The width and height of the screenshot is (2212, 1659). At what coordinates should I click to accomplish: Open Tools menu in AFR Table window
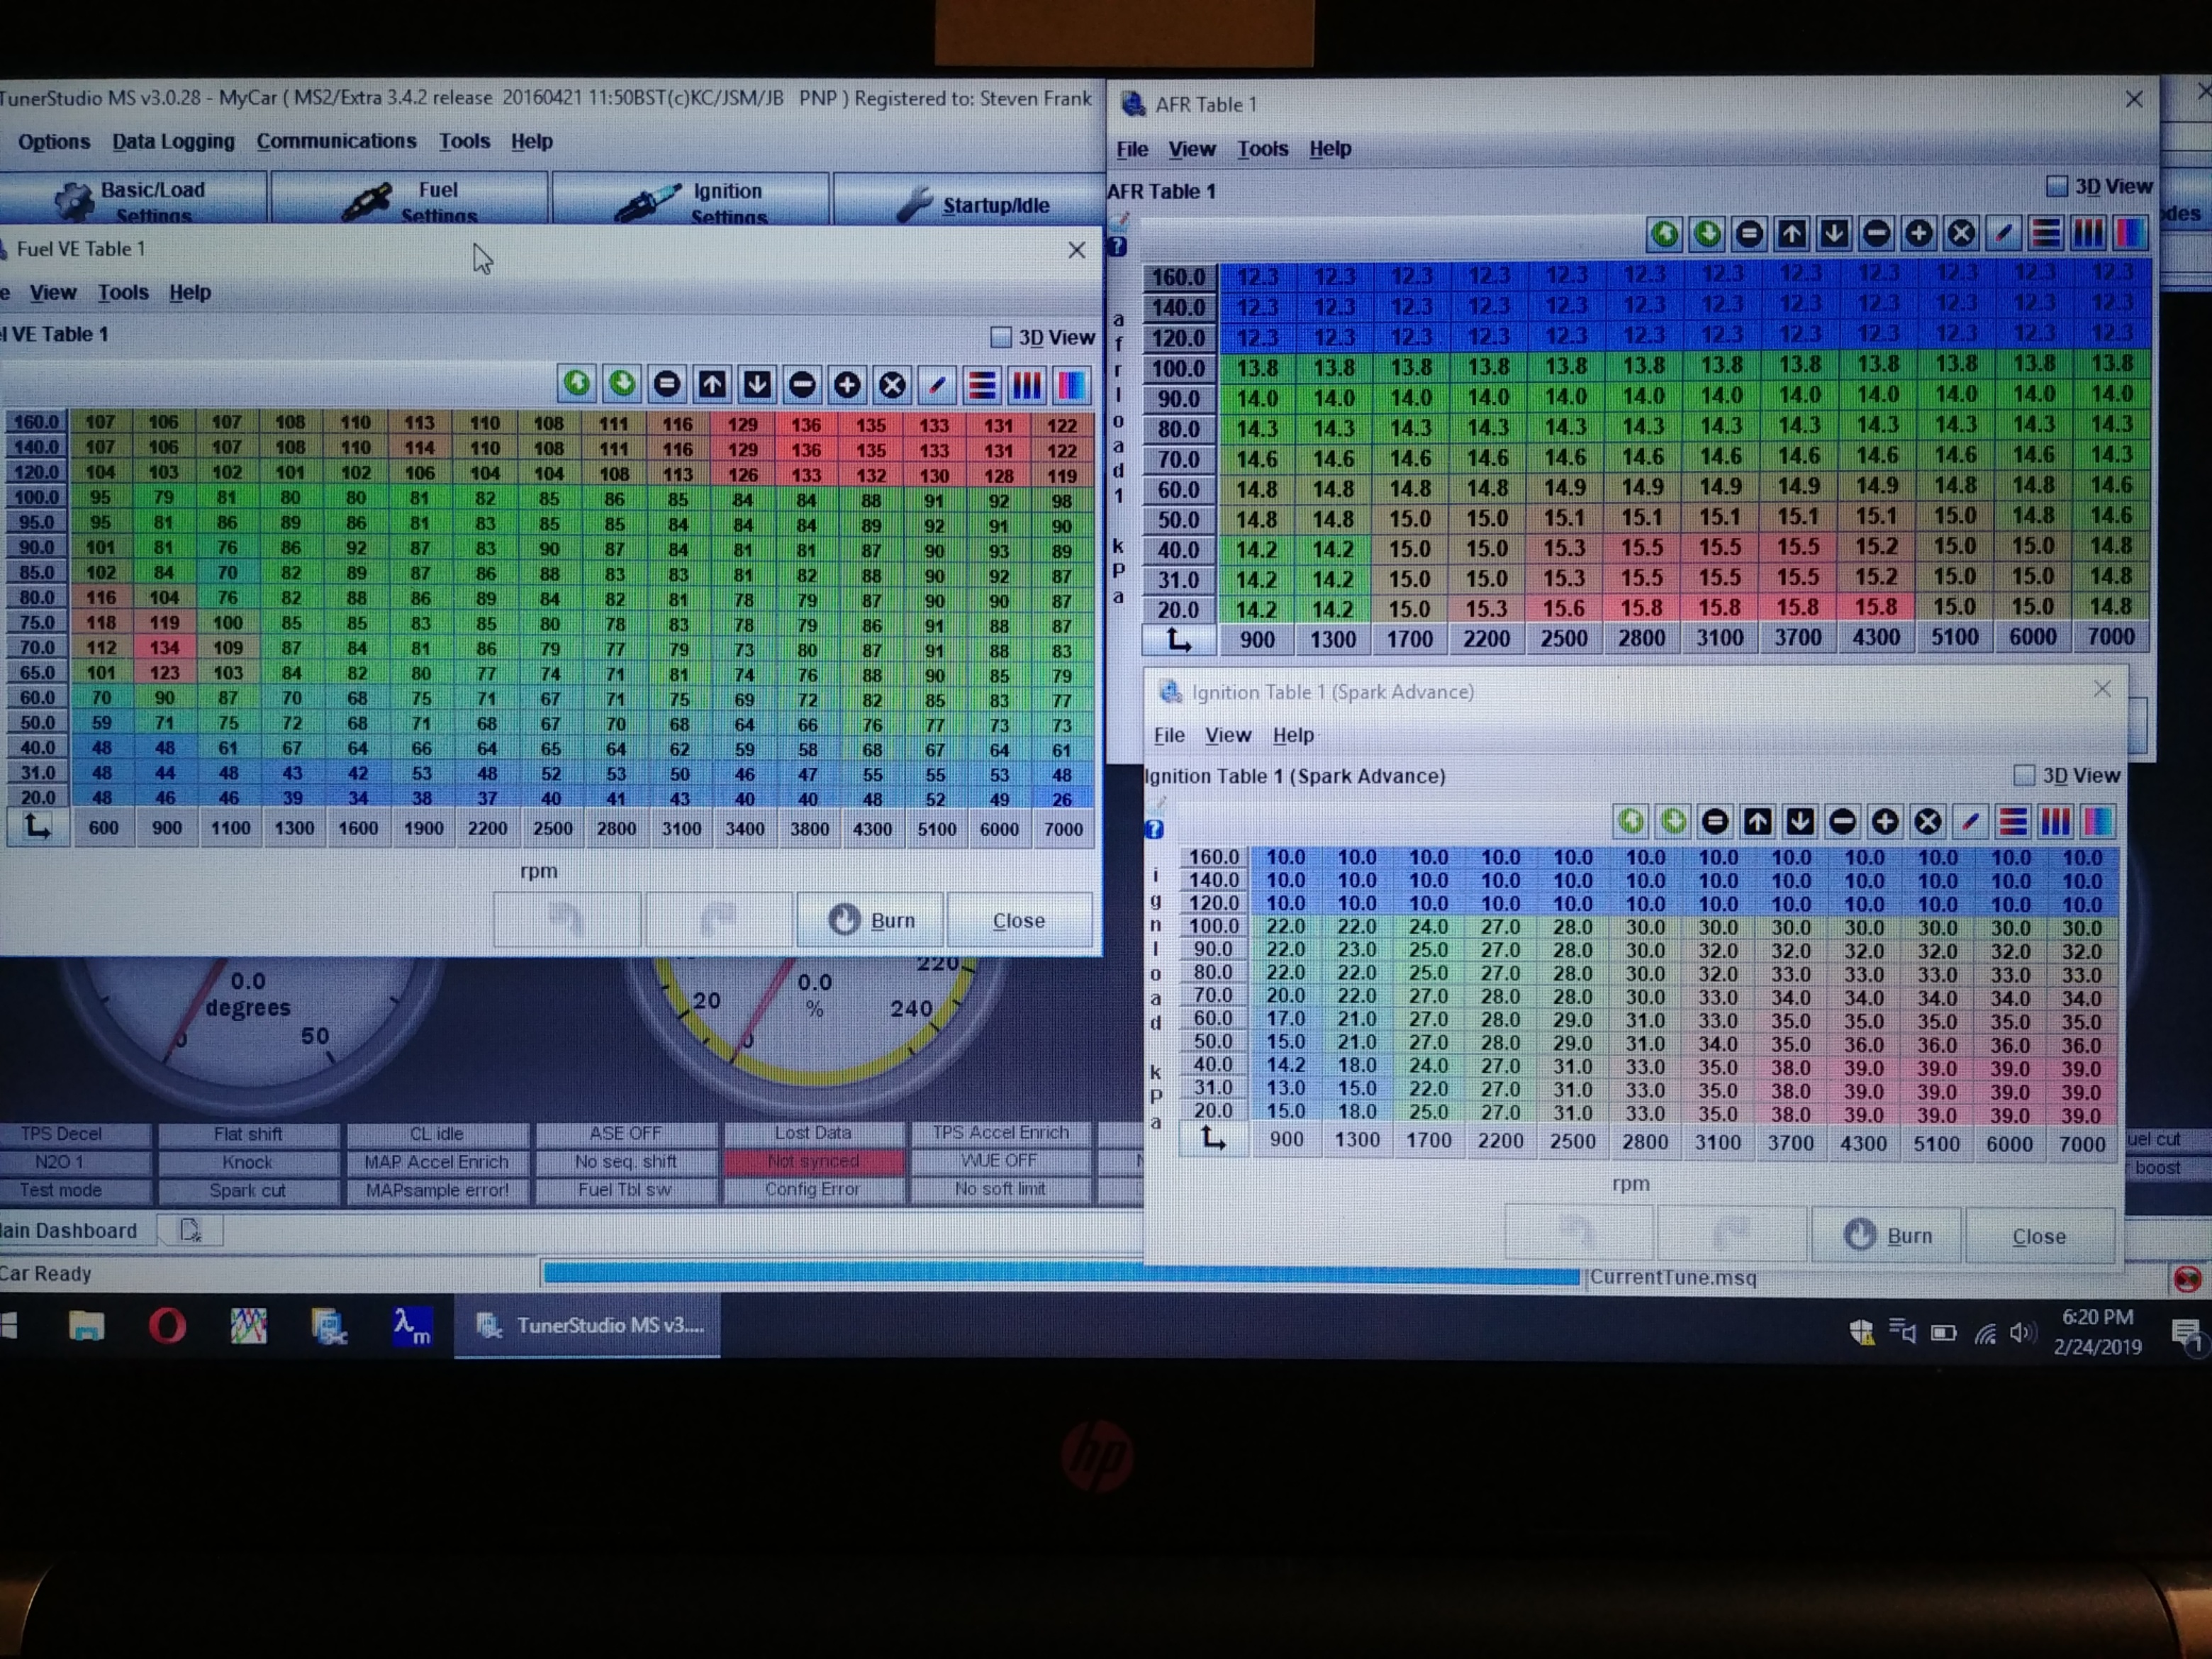point(1262,149)
